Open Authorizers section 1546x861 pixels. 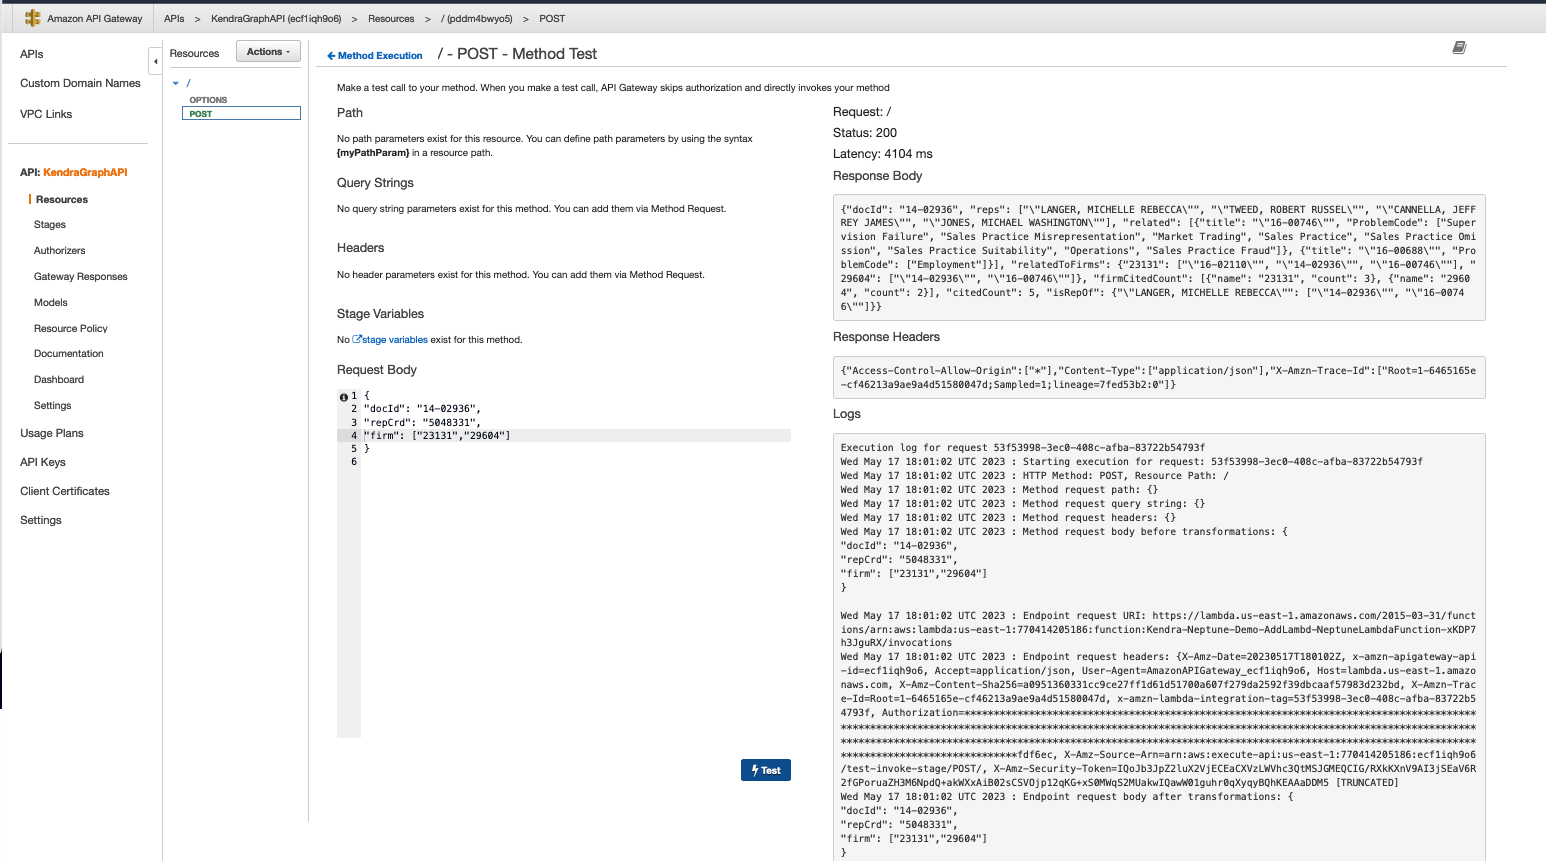pyautogui.click(x=60, y=251)
